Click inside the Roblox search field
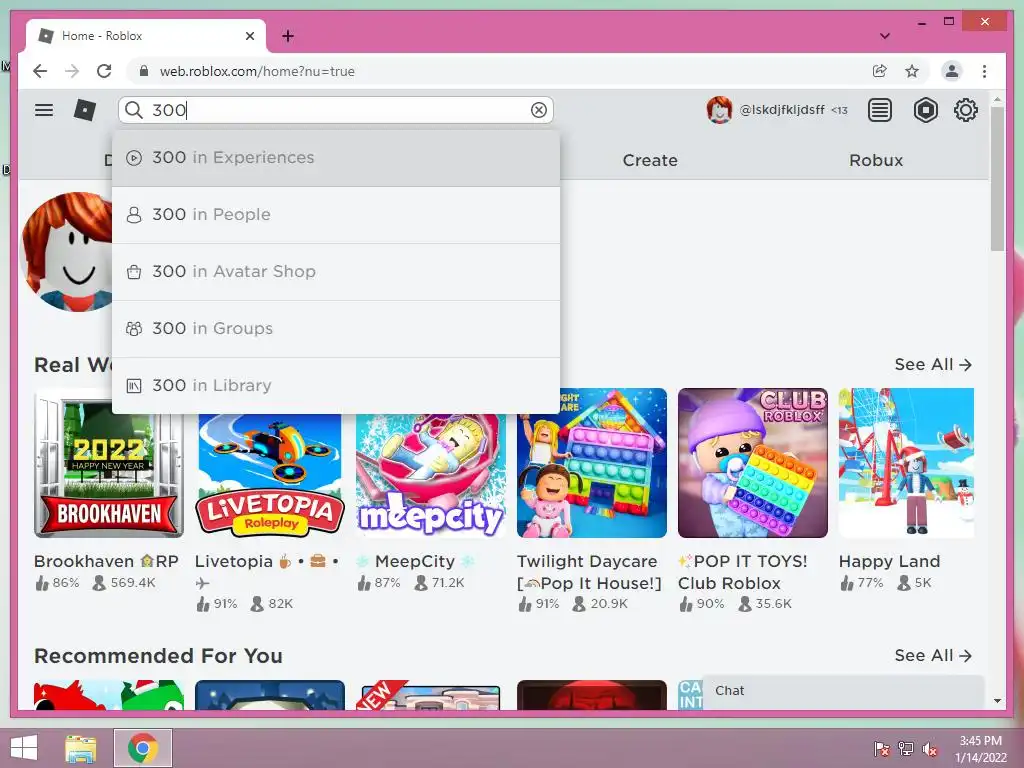The height and width of the screenshot is (768, 1024). (x=336, y=110)
